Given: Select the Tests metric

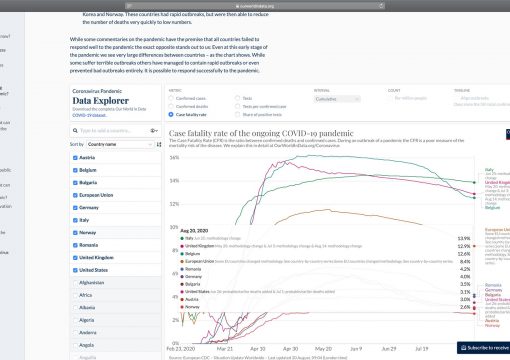Looking at the screenshot, I should [237, 98].
